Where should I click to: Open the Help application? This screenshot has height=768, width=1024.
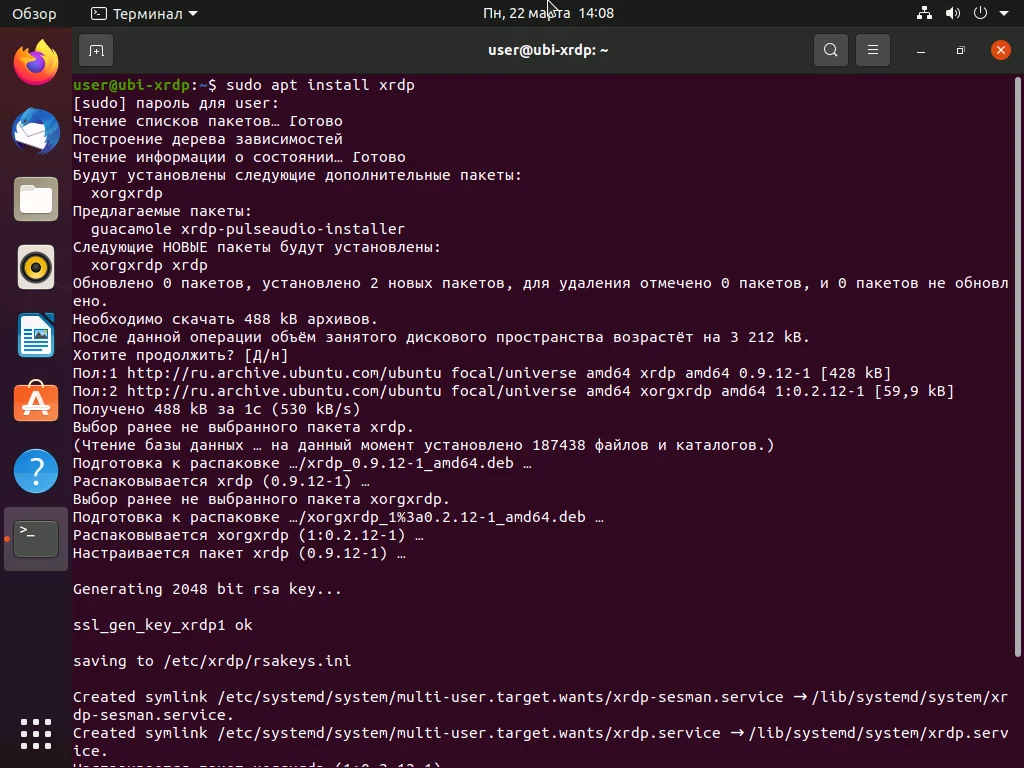pyautogui.click(x=35, y=470)
